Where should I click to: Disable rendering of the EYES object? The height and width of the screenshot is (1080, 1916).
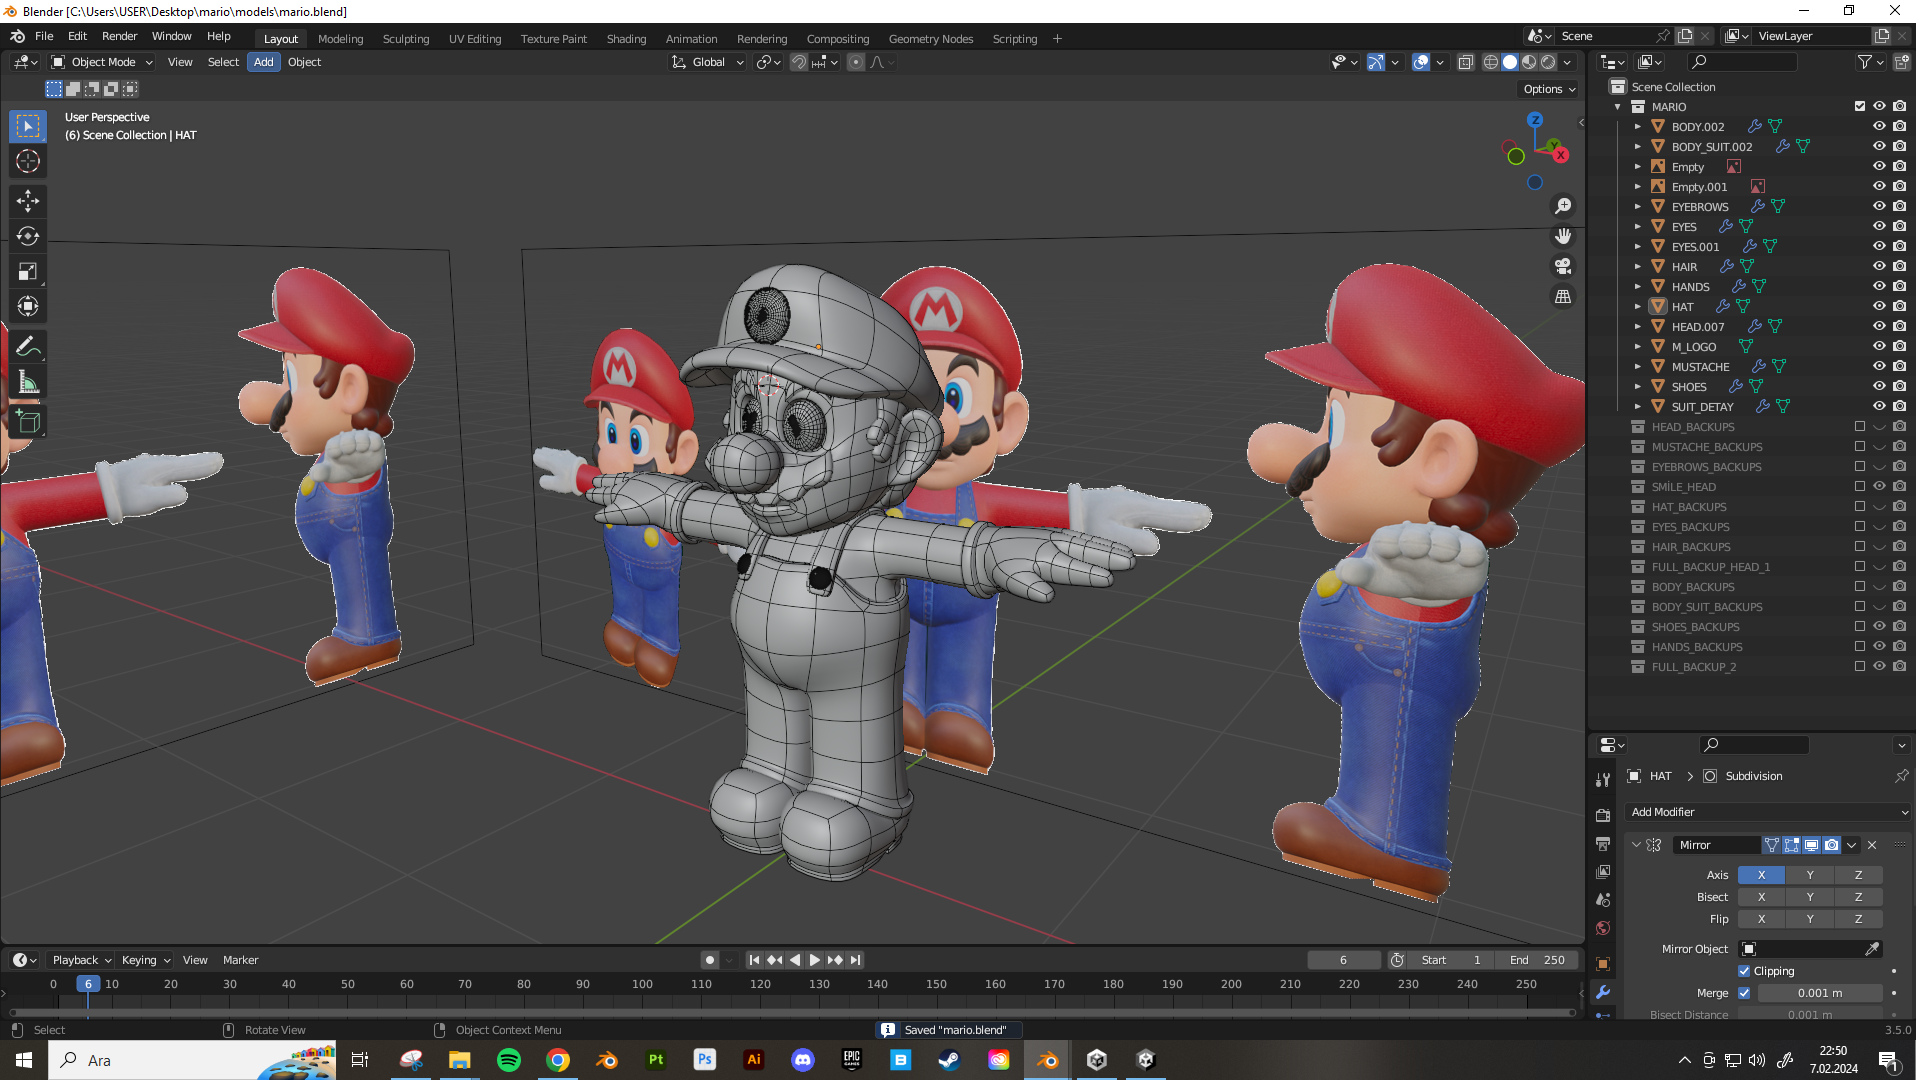[1899, 226]
